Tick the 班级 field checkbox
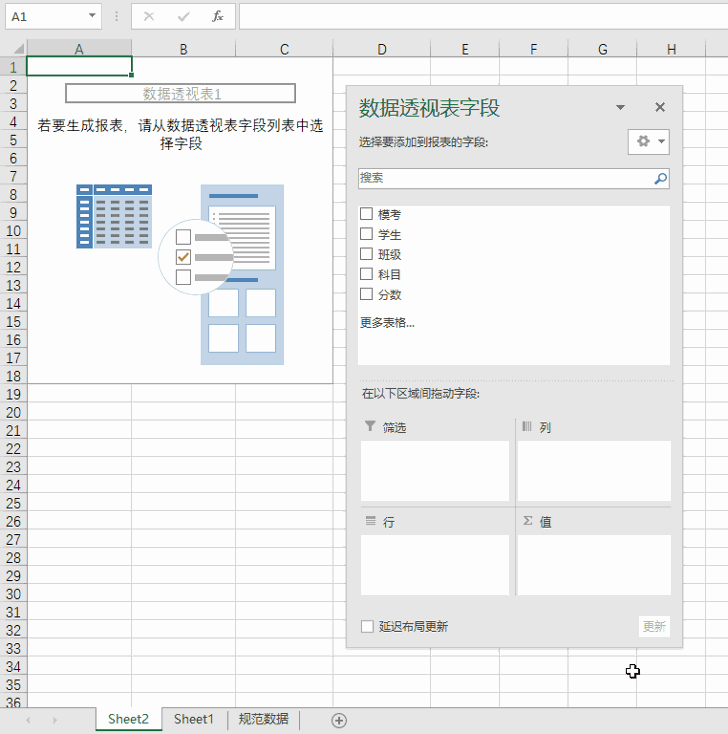The height and width of the screenshot is (734, 728). [x=367, y=254]
